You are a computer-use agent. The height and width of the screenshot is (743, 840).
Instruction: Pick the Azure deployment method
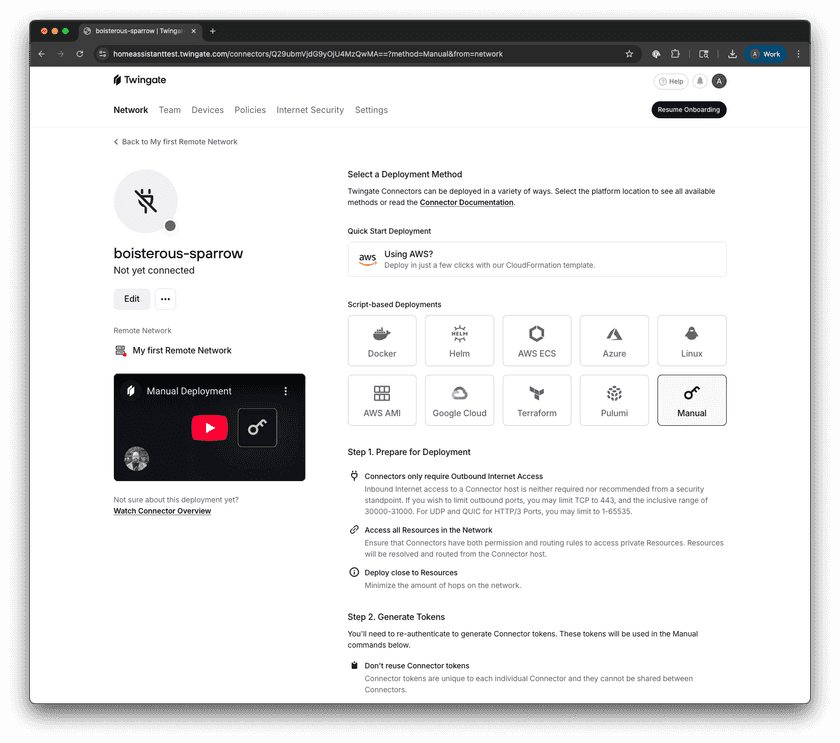coord(614,341)
